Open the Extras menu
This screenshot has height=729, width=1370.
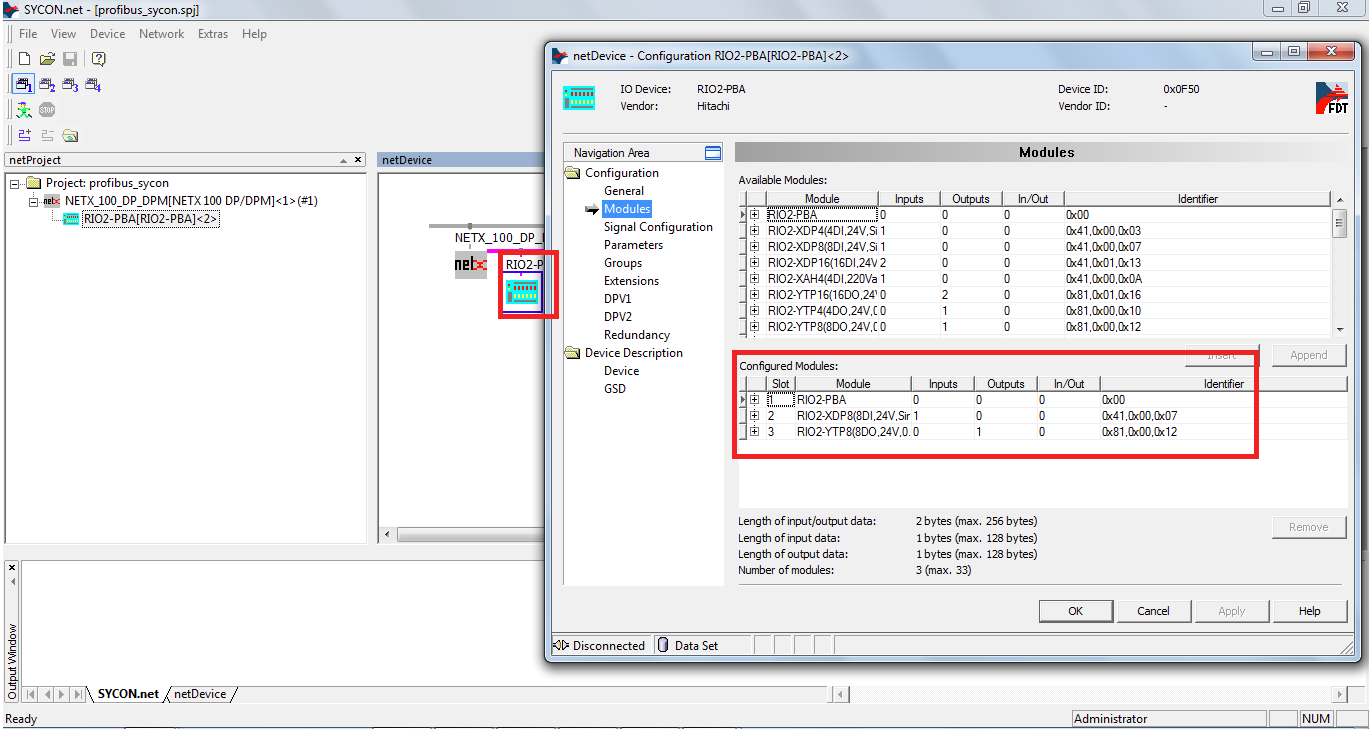click(x=213, y=34)
